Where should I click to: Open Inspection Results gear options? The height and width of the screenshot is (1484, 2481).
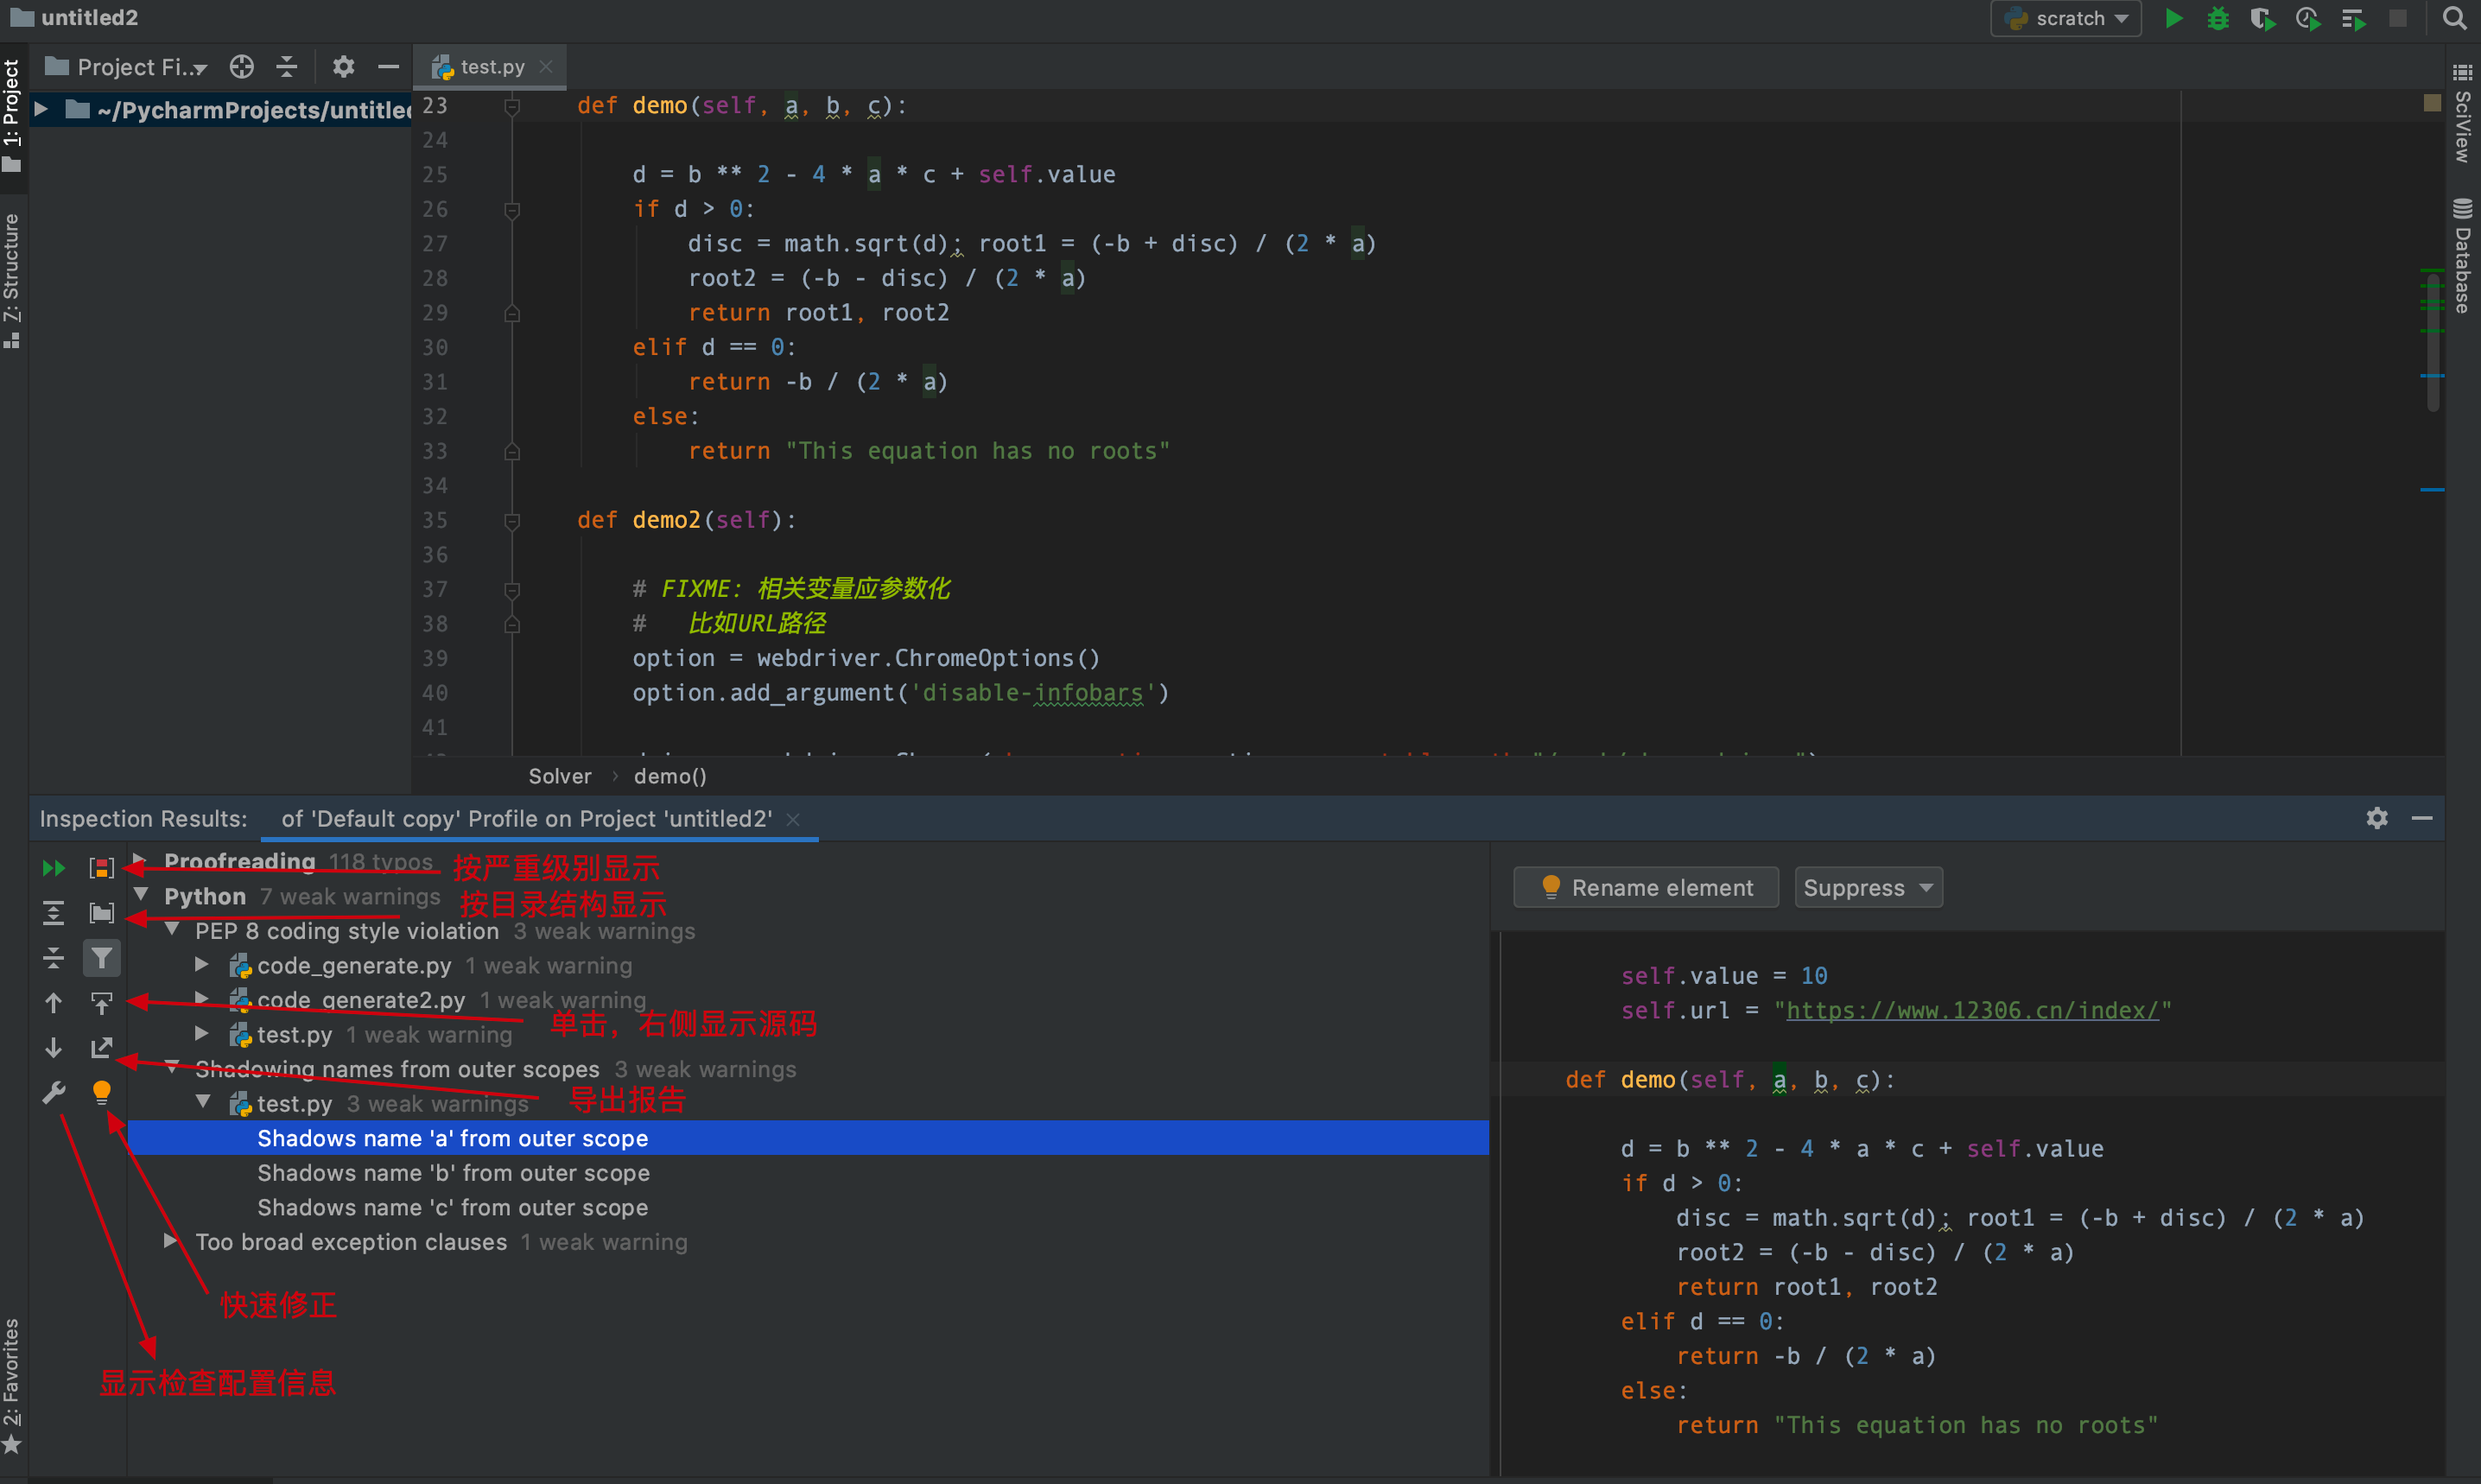pyautogui.click(x=2377, y=818)
